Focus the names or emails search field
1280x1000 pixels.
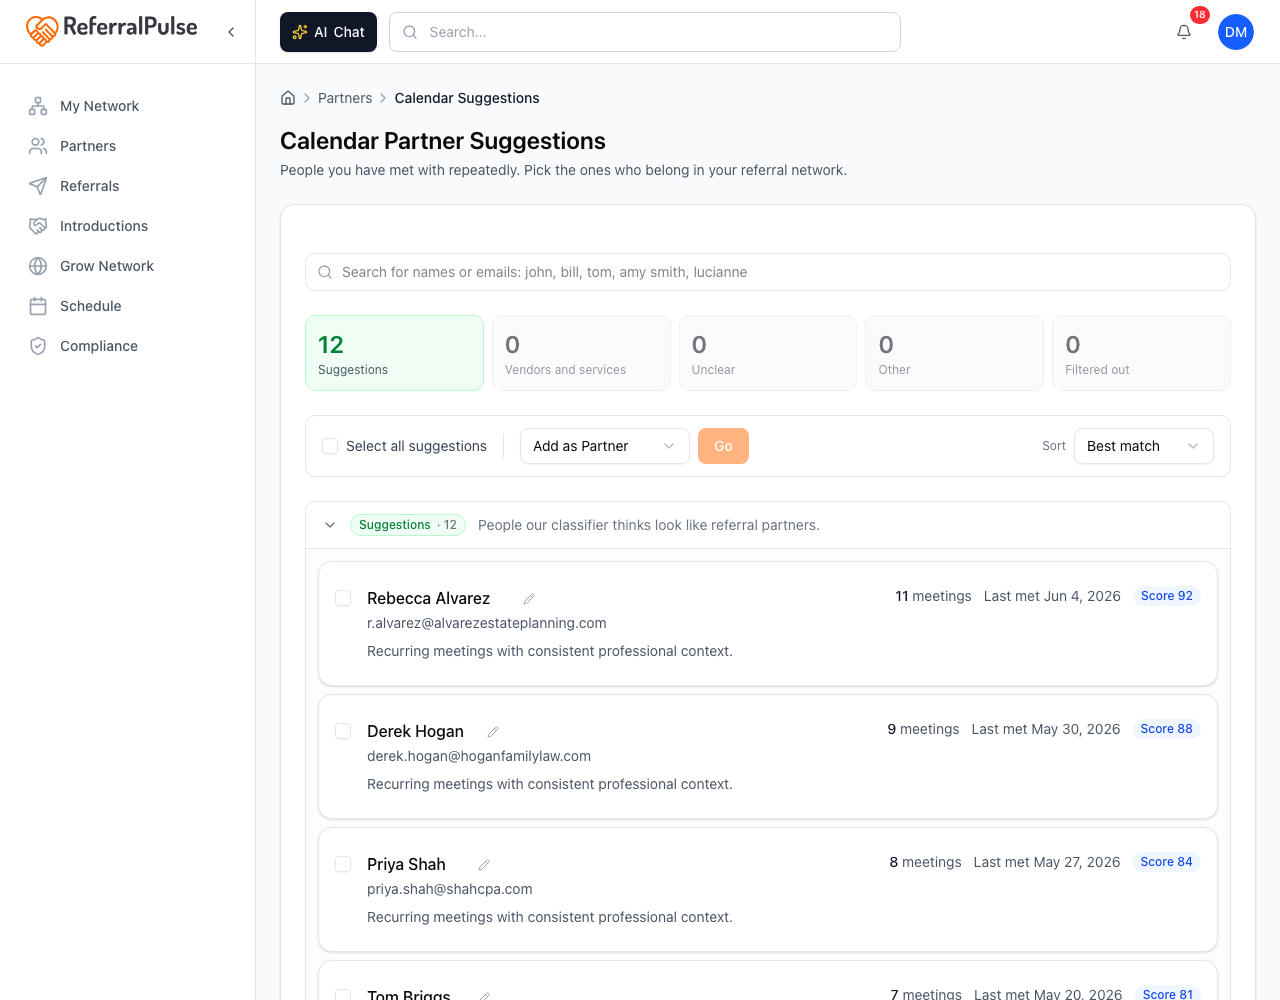[768, 272]
